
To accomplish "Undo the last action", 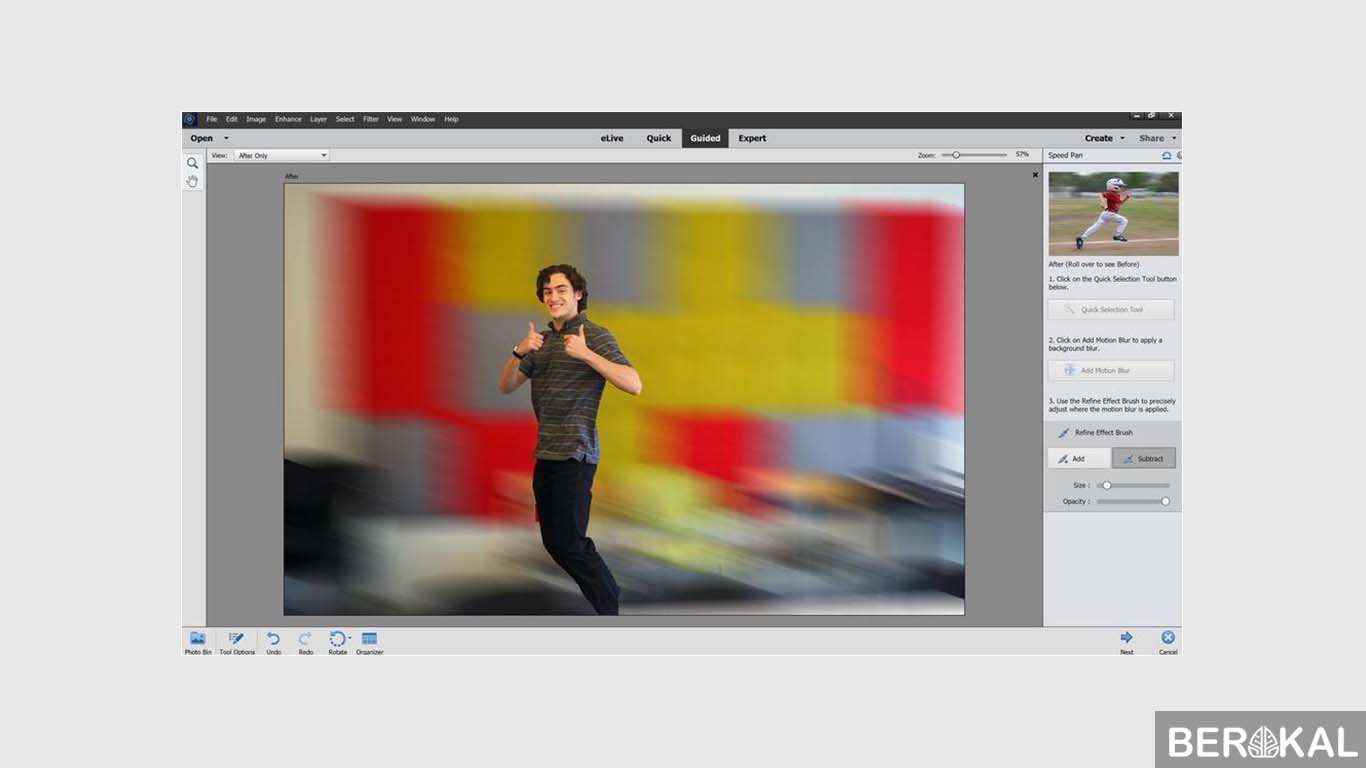I will [273, 641].
